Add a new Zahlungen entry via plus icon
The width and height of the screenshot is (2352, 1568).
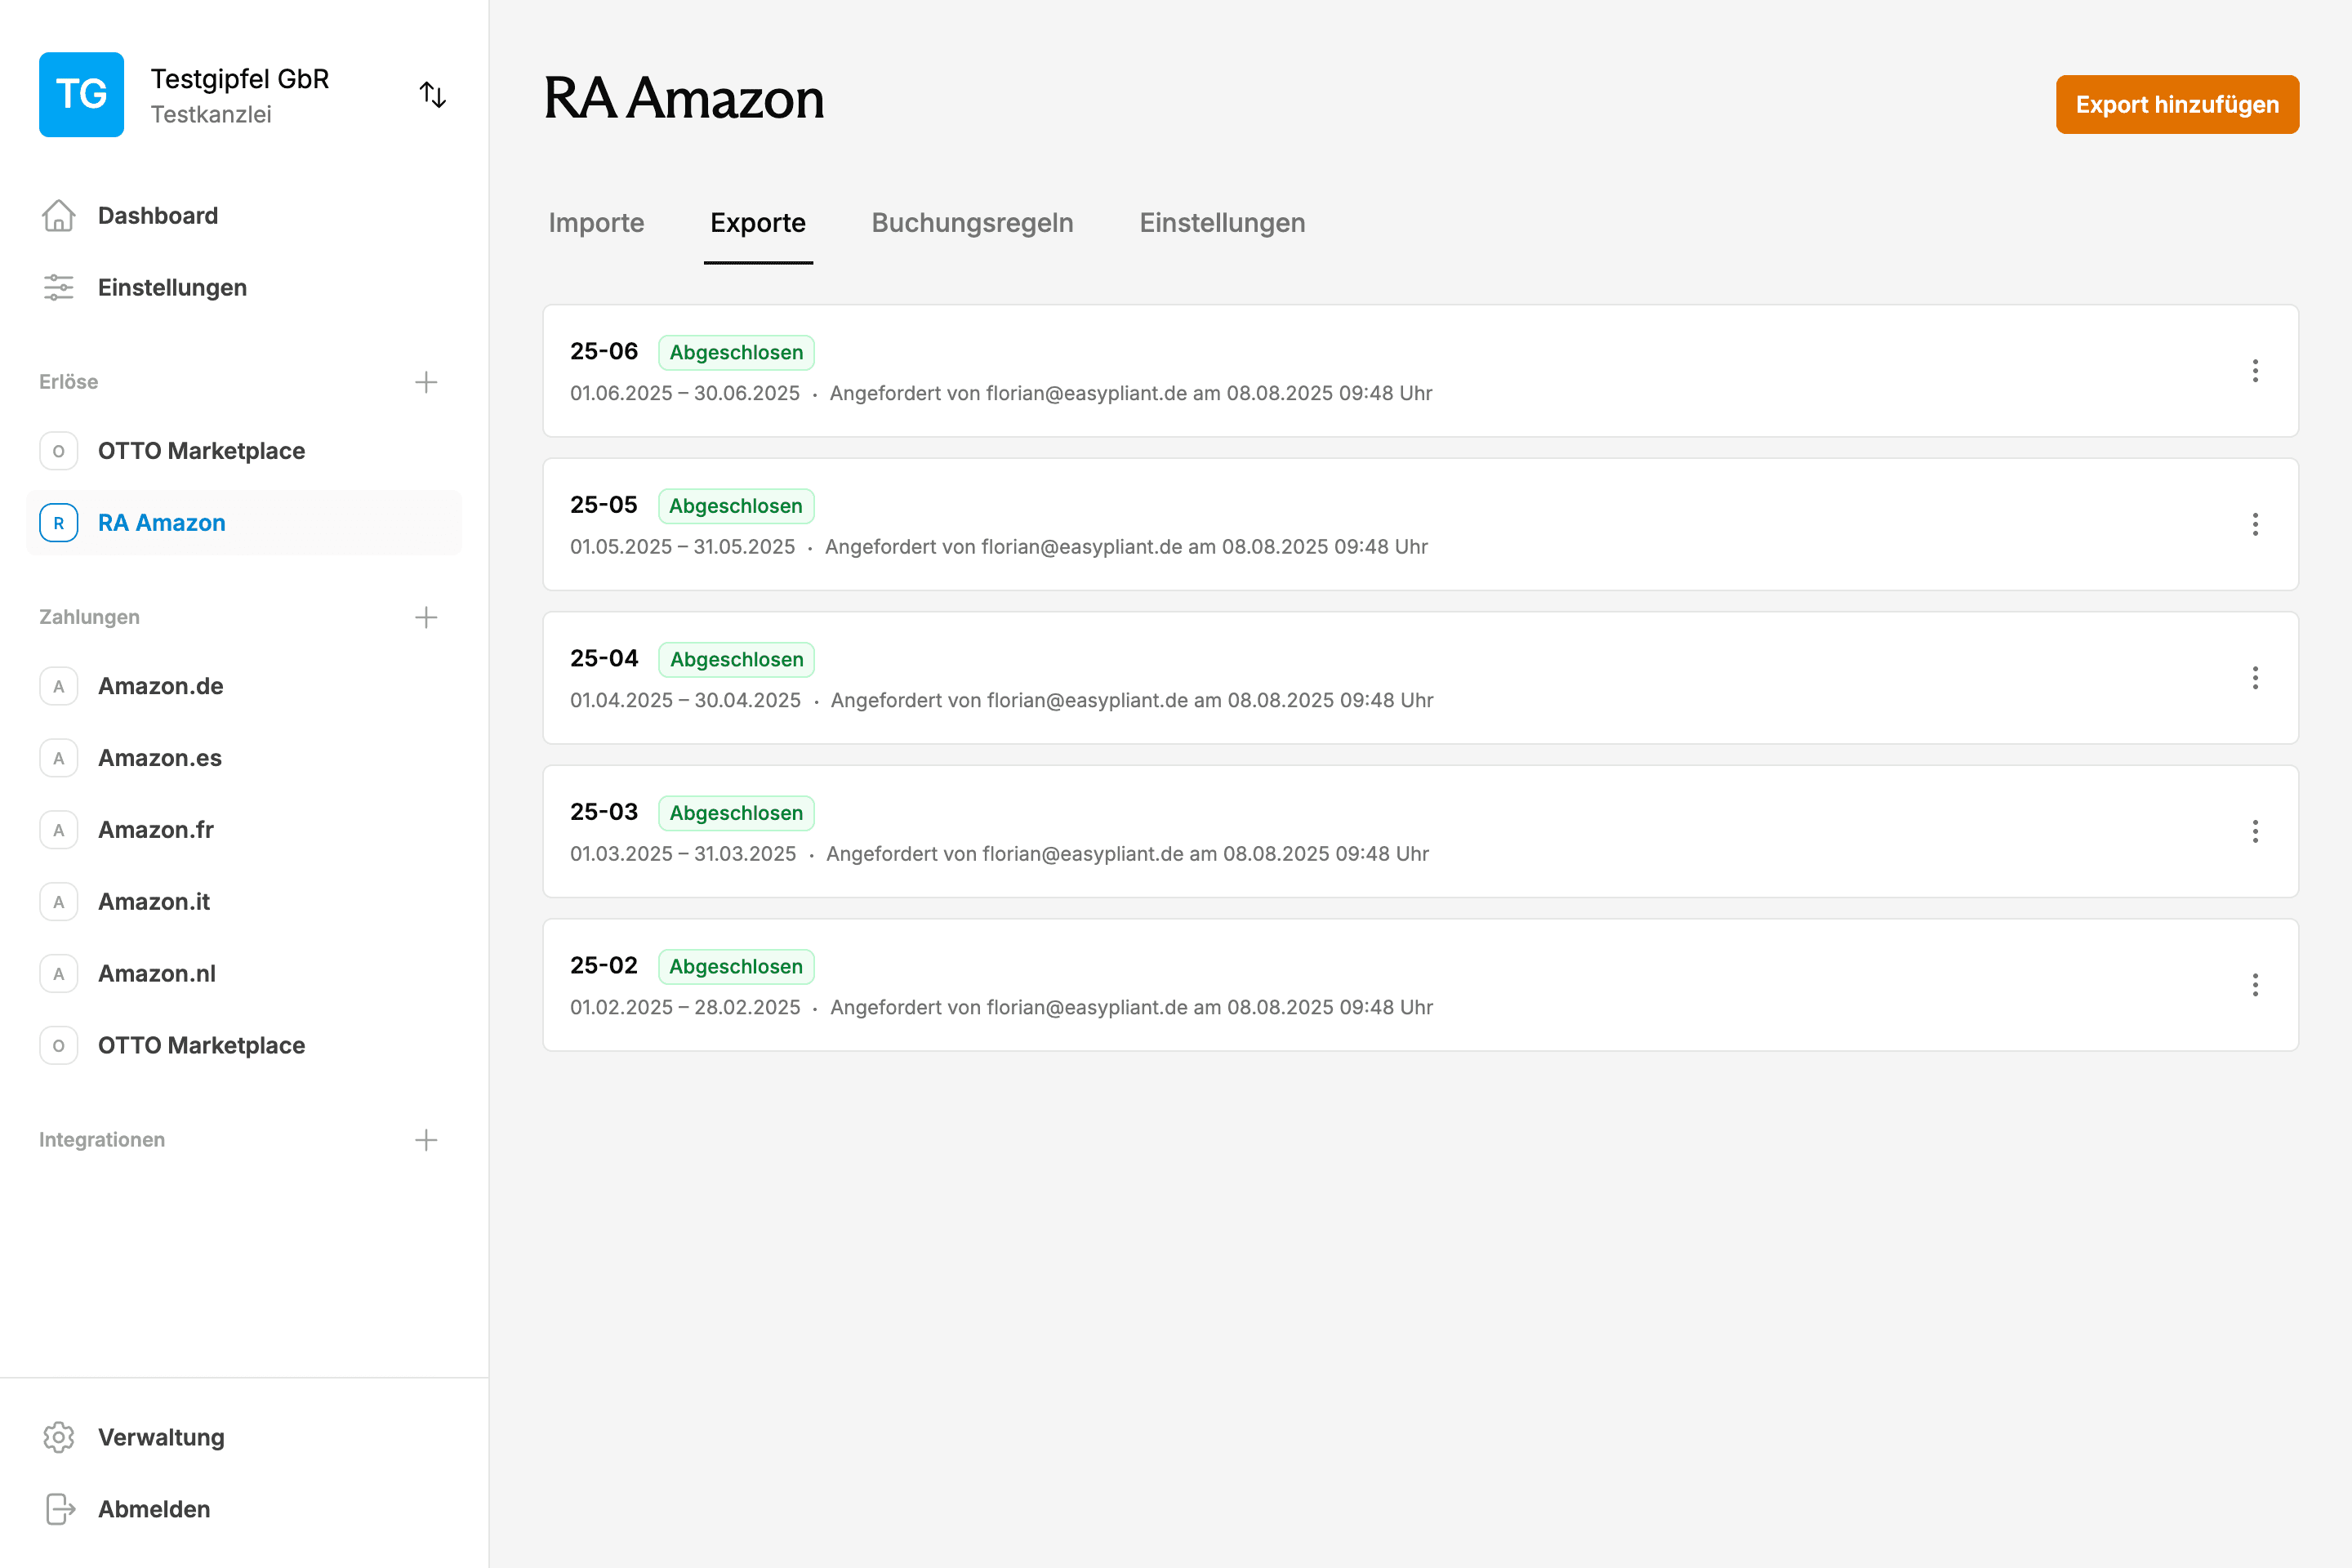[x=426, y=617]
